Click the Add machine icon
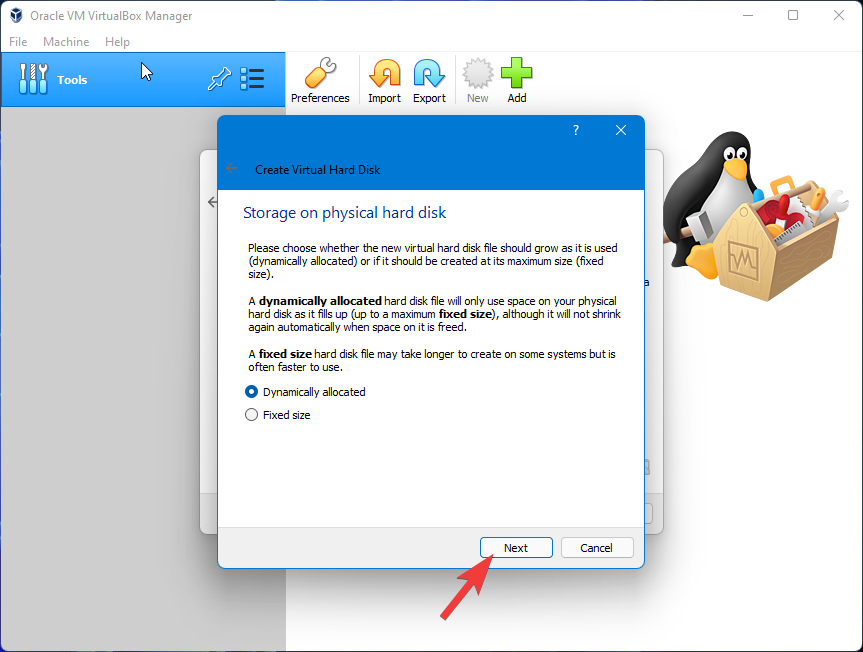Viewport: 863px width, 652px height. (516, 80)
